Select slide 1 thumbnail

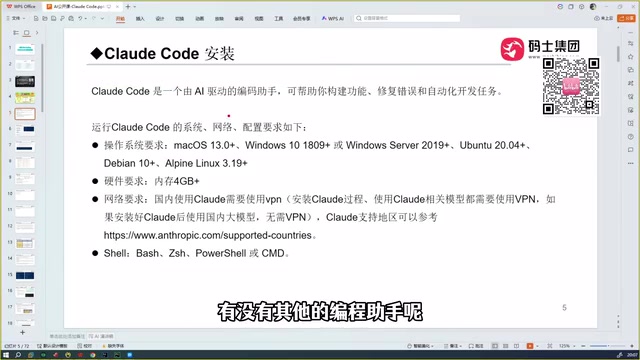pos(25,49)
